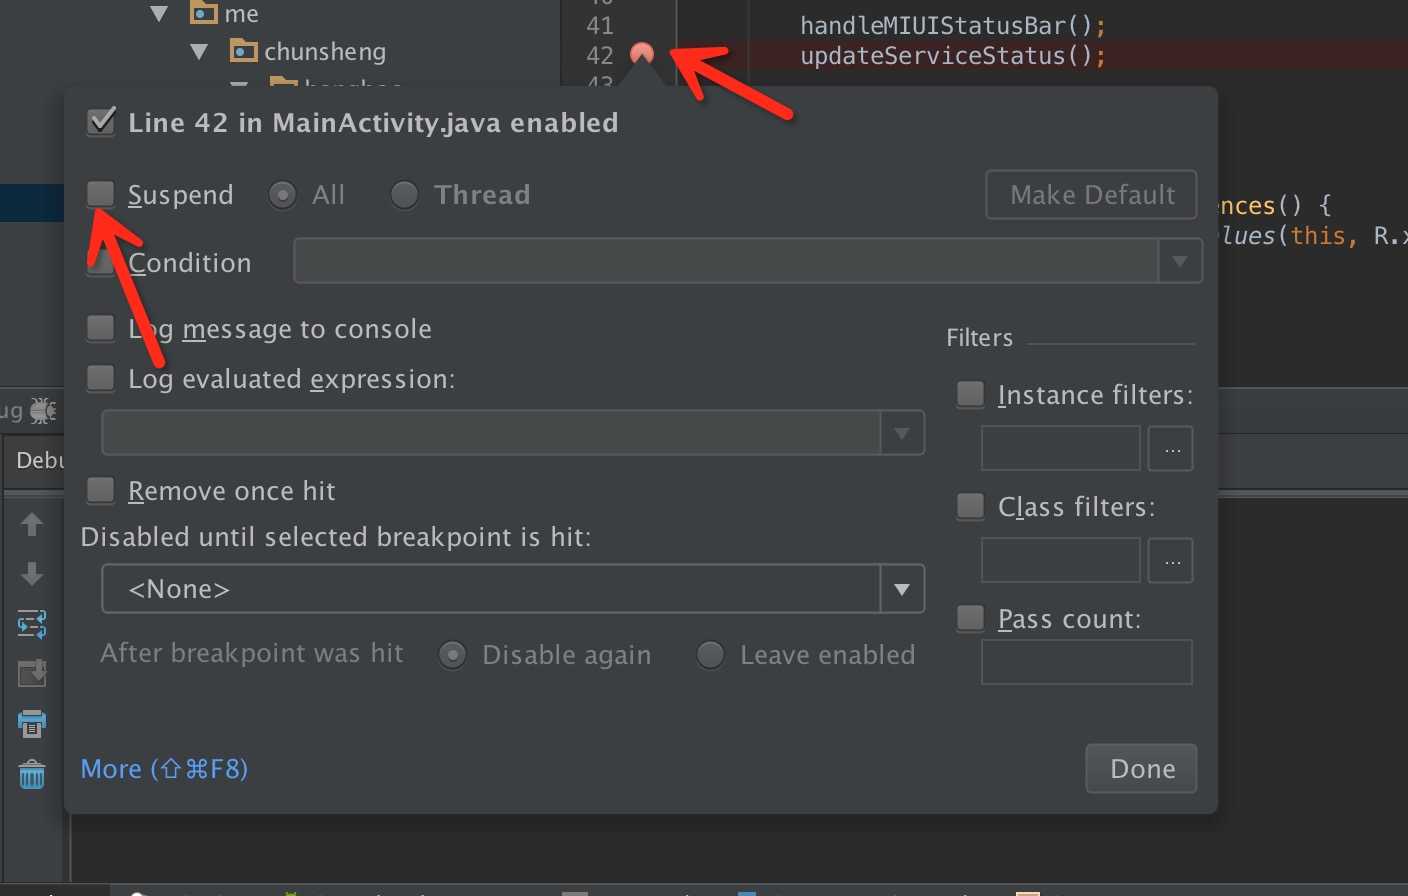Open the disabled-until breakpoint <None> dropdown

[x=902, y=589]
